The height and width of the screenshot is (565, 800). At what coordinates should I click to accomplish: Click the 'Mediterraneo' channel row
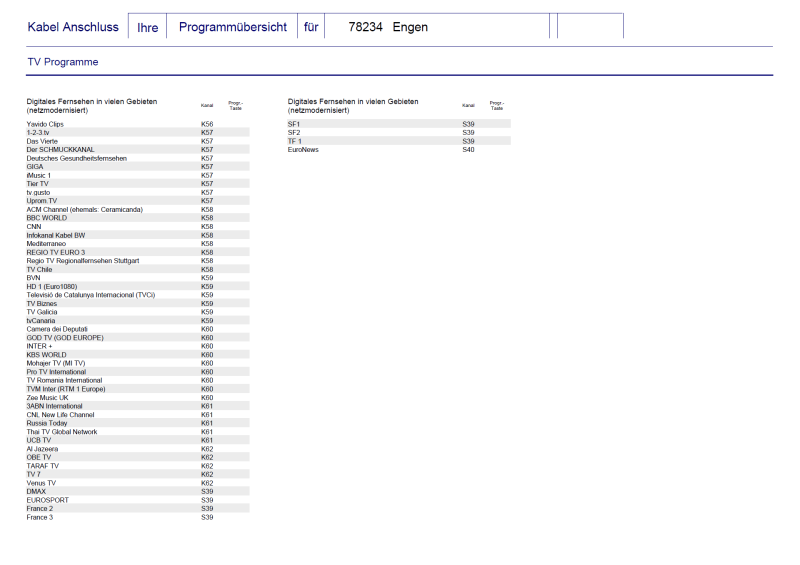(x=138, y=244)
